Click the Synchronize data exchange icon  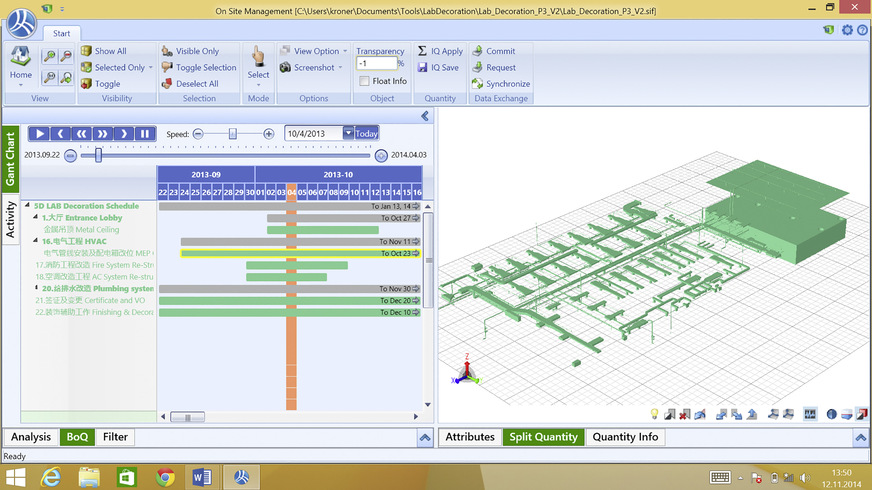click(477, 84)
